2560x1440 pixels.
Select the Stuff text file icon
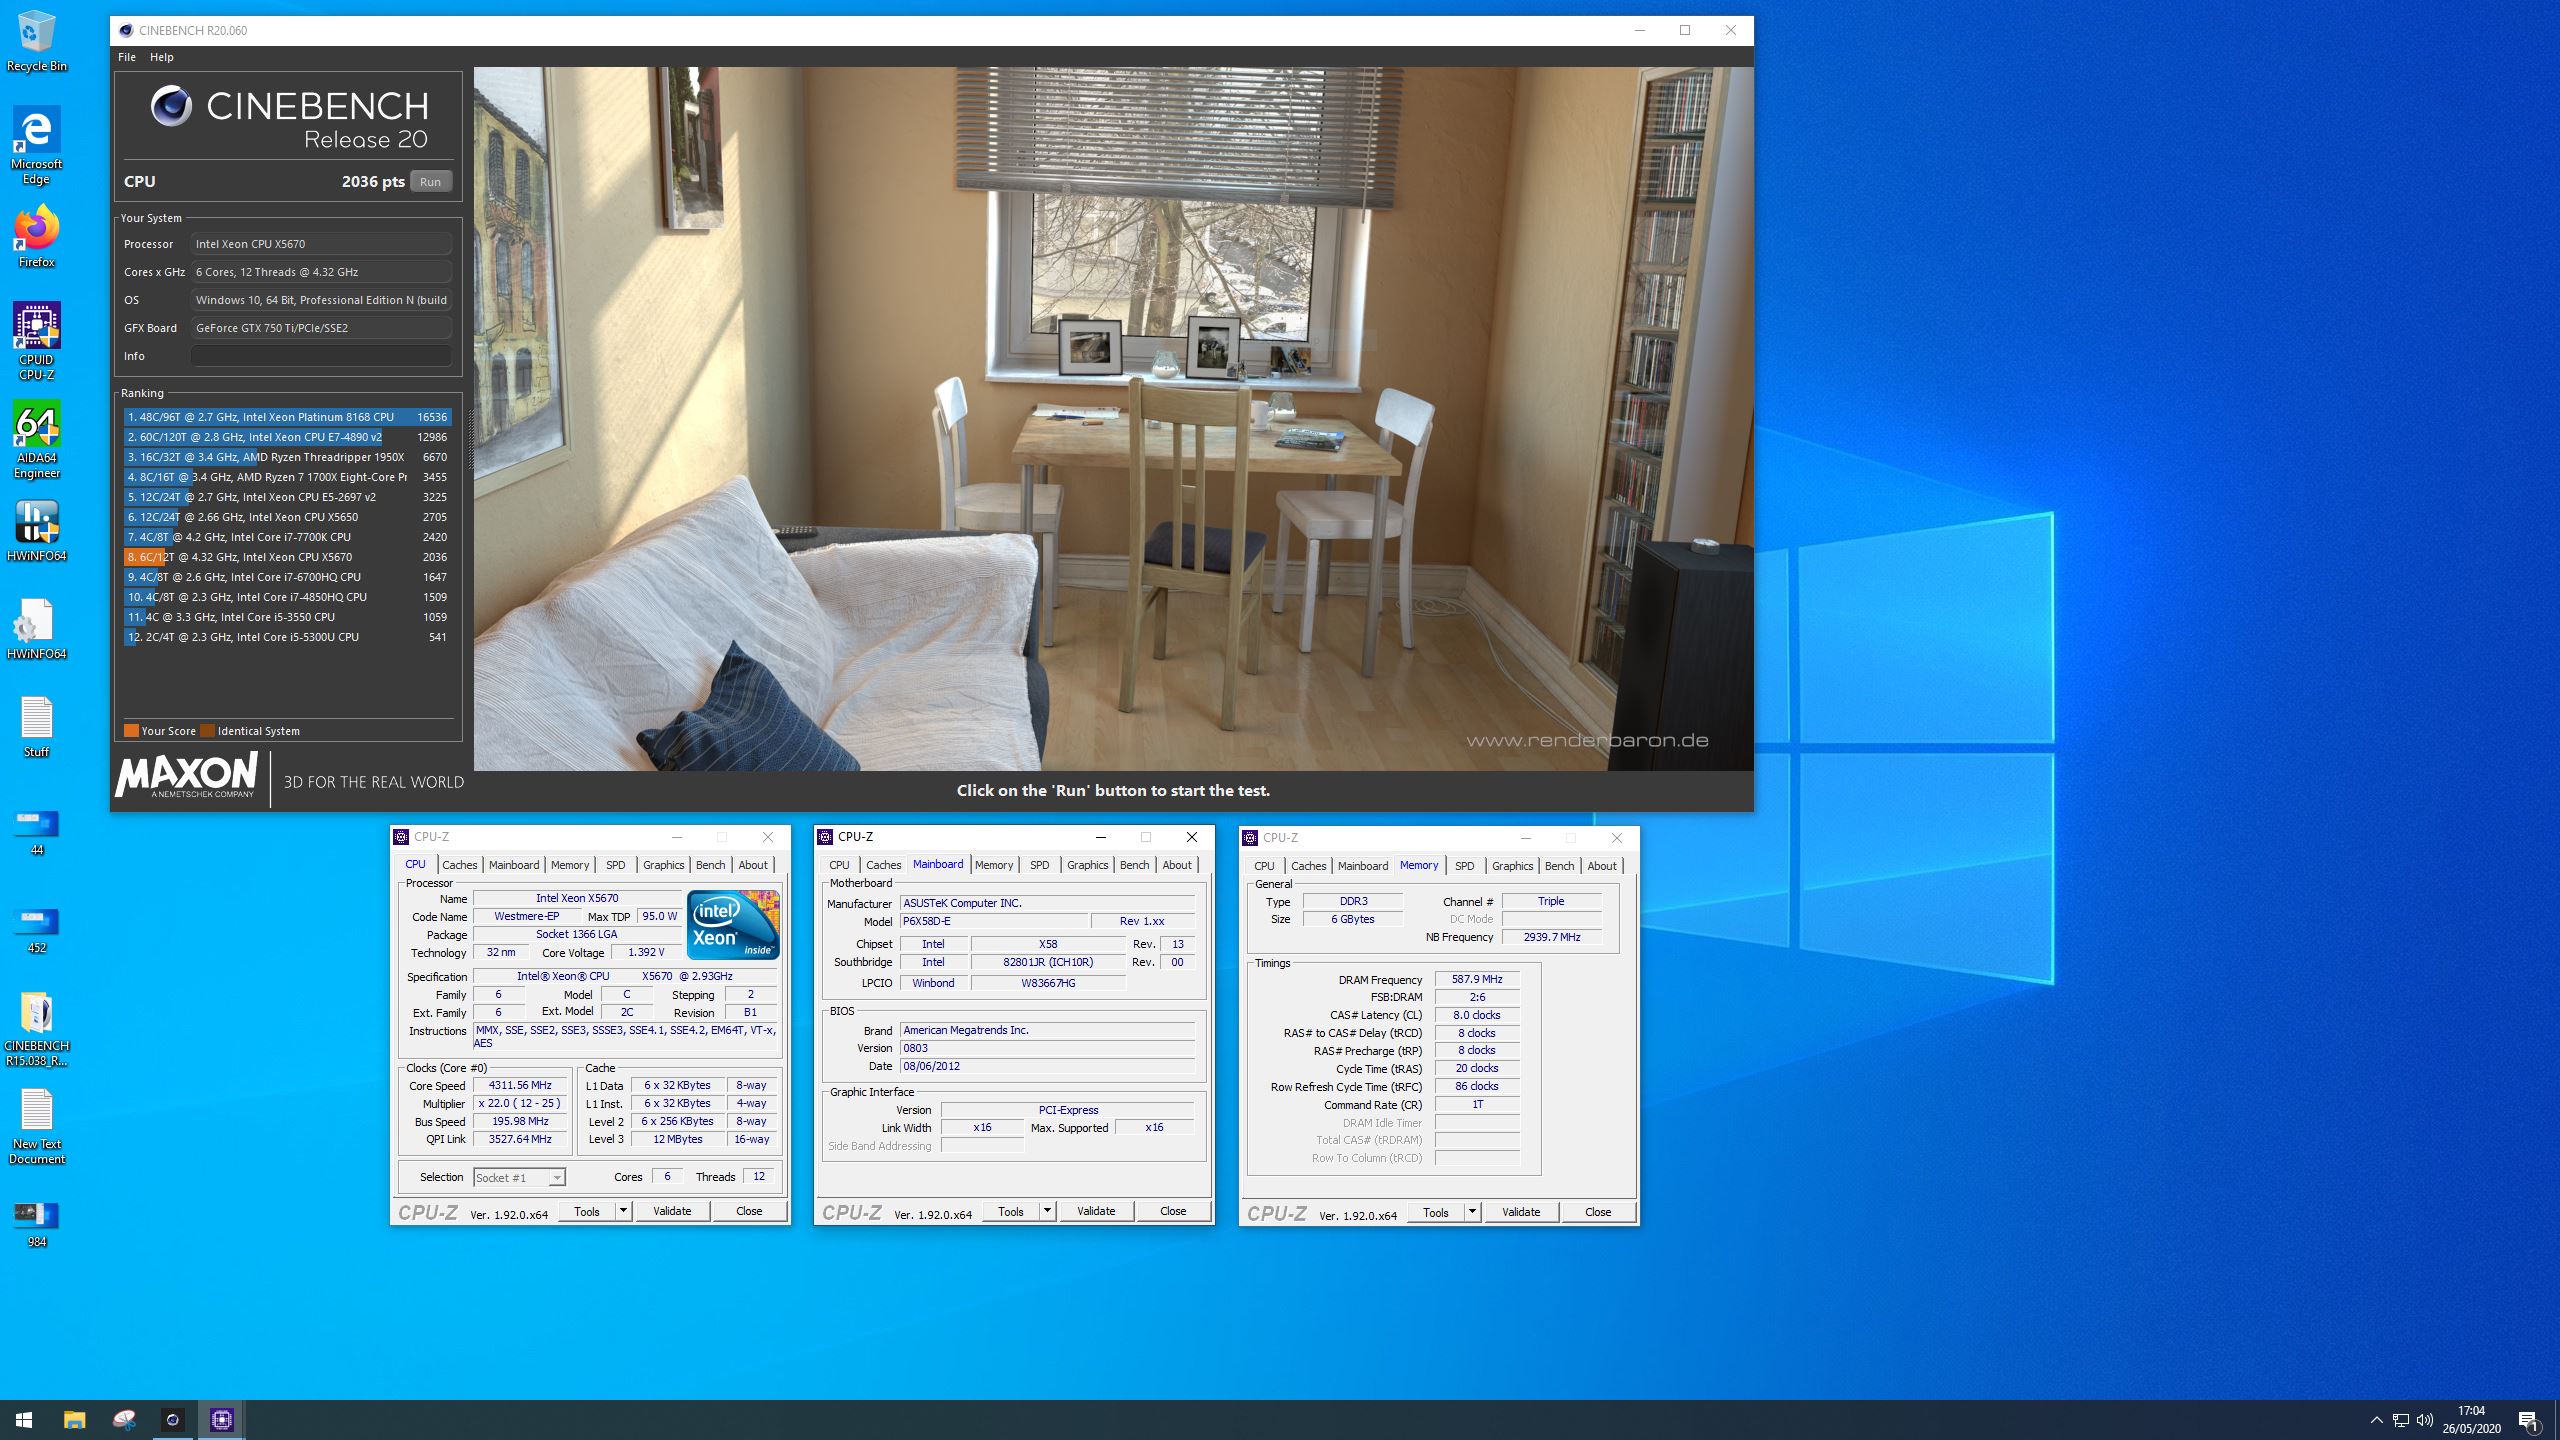36,727
